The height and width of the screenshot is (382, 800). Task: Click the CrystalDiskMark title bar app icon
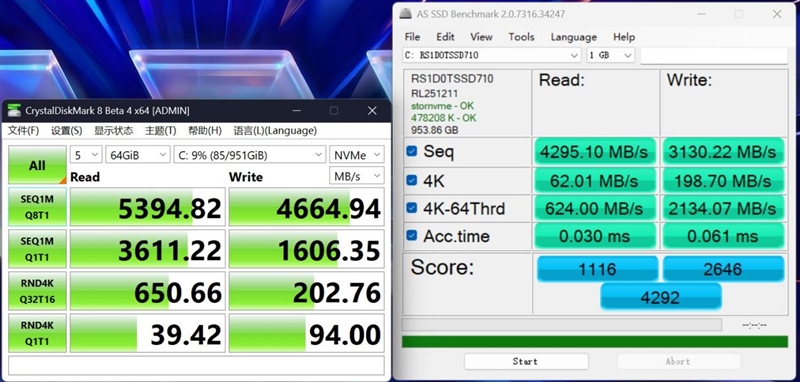[14, 111]
